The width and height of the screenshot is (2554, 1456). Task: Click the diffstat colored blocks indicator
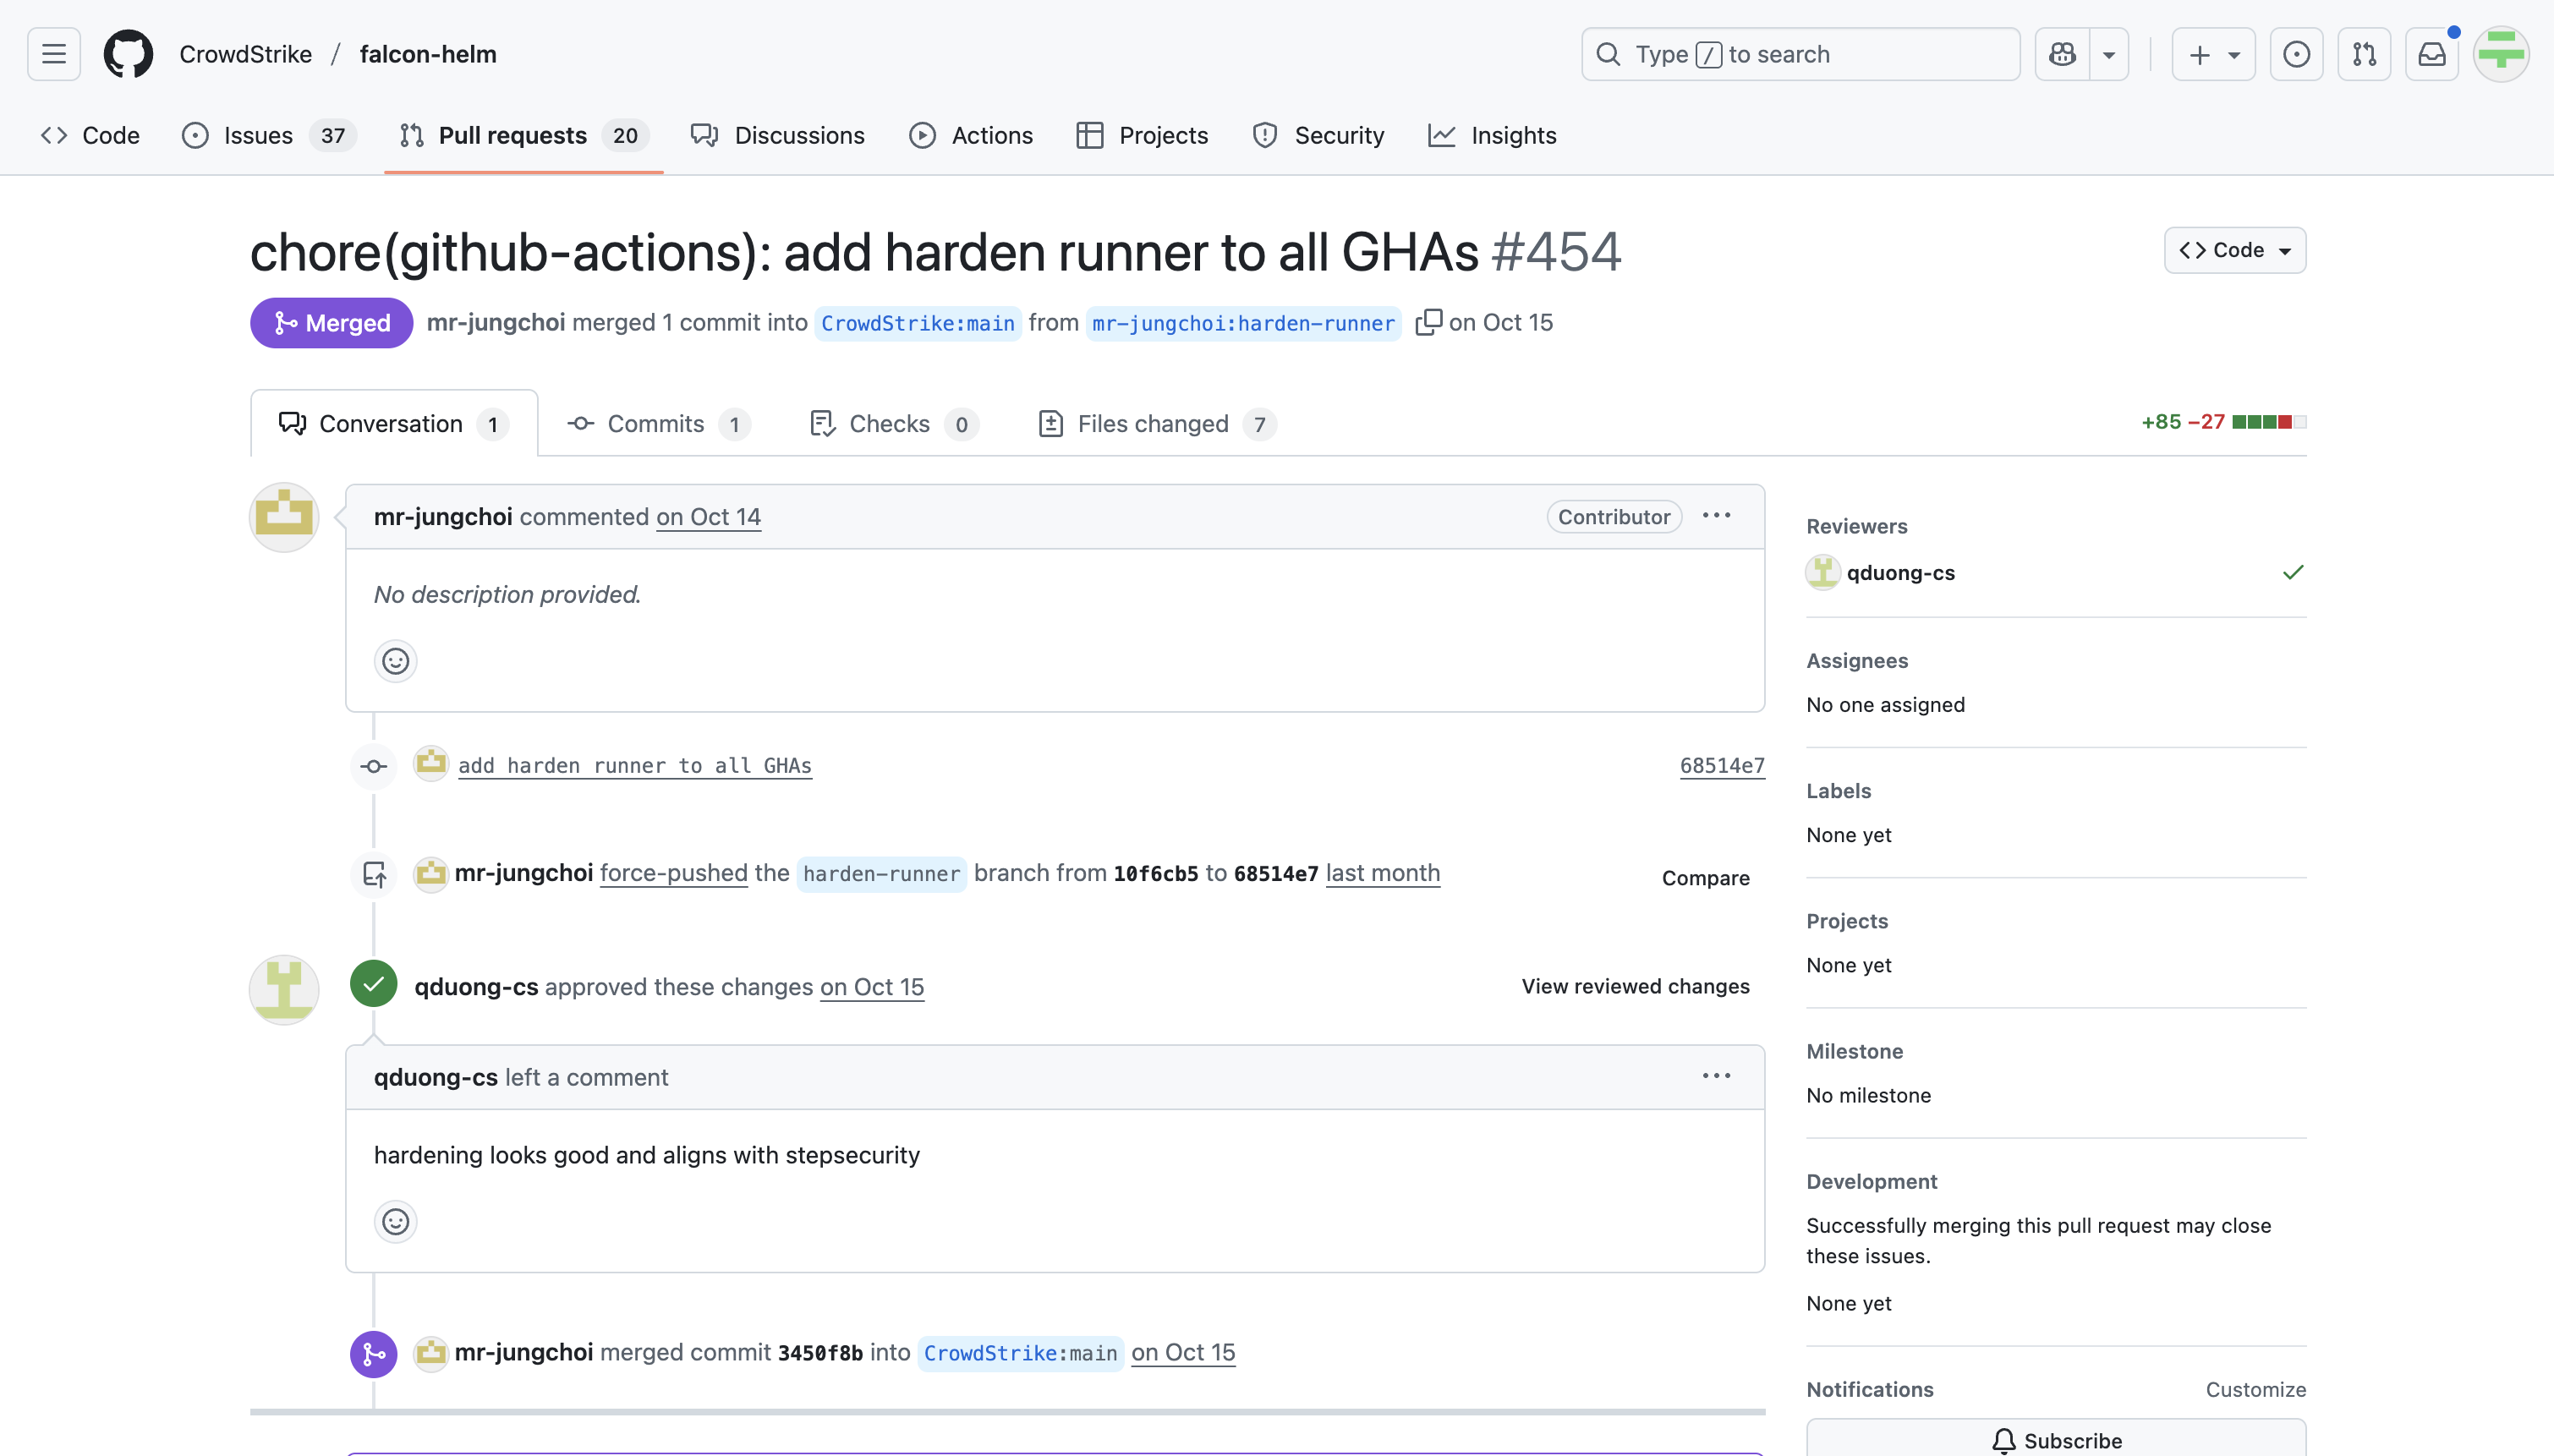(x=2268, y=422)
